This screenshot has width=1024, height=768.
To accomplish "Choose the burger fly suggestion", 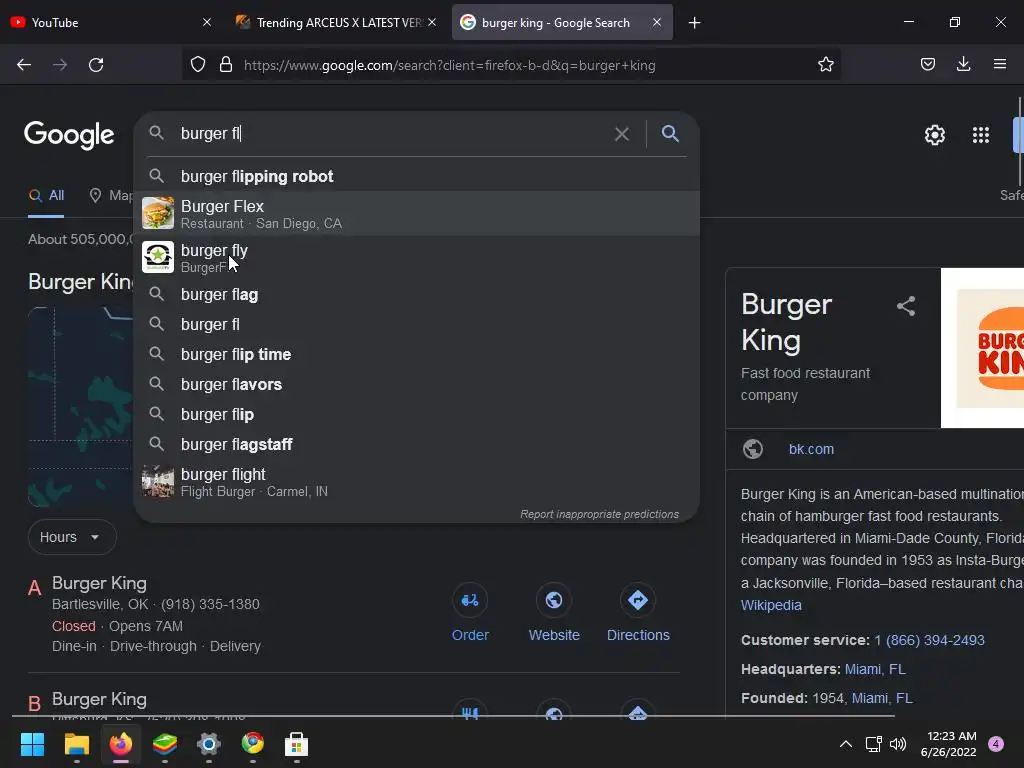I will click(x=417, y=258).
